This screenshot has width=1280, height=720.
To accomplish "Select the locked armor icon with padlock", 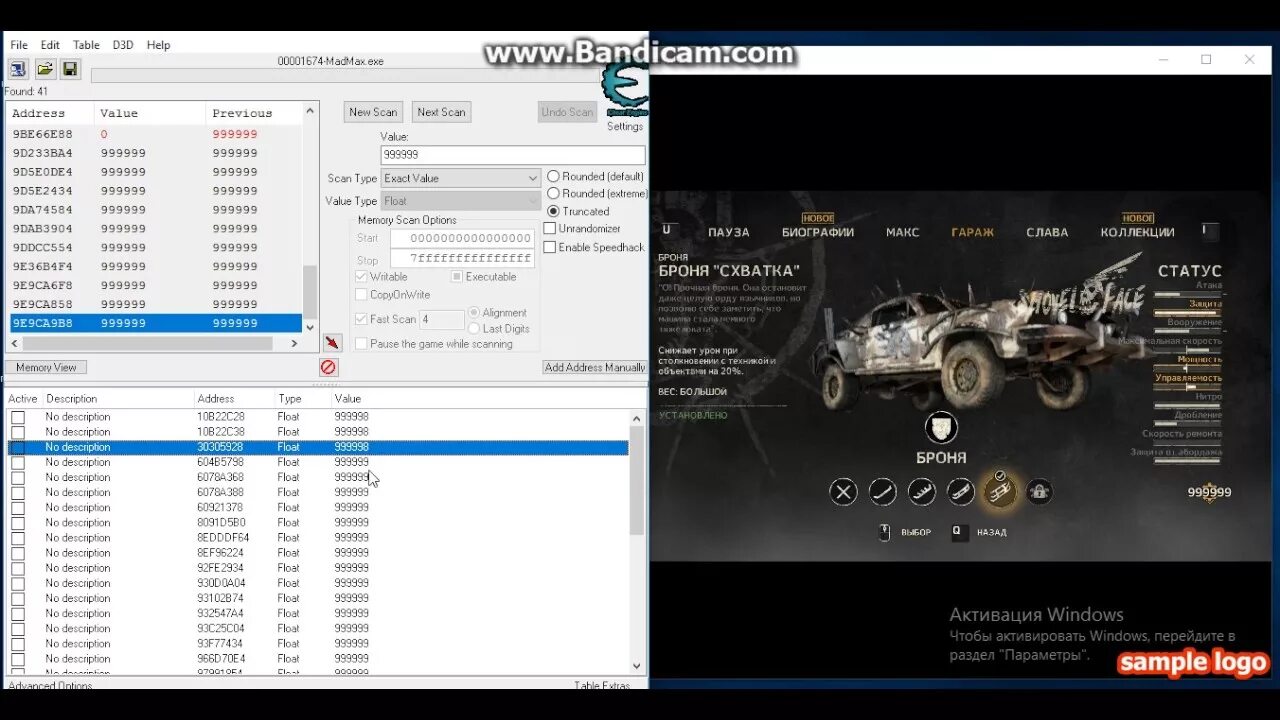I will point(1039,491).
